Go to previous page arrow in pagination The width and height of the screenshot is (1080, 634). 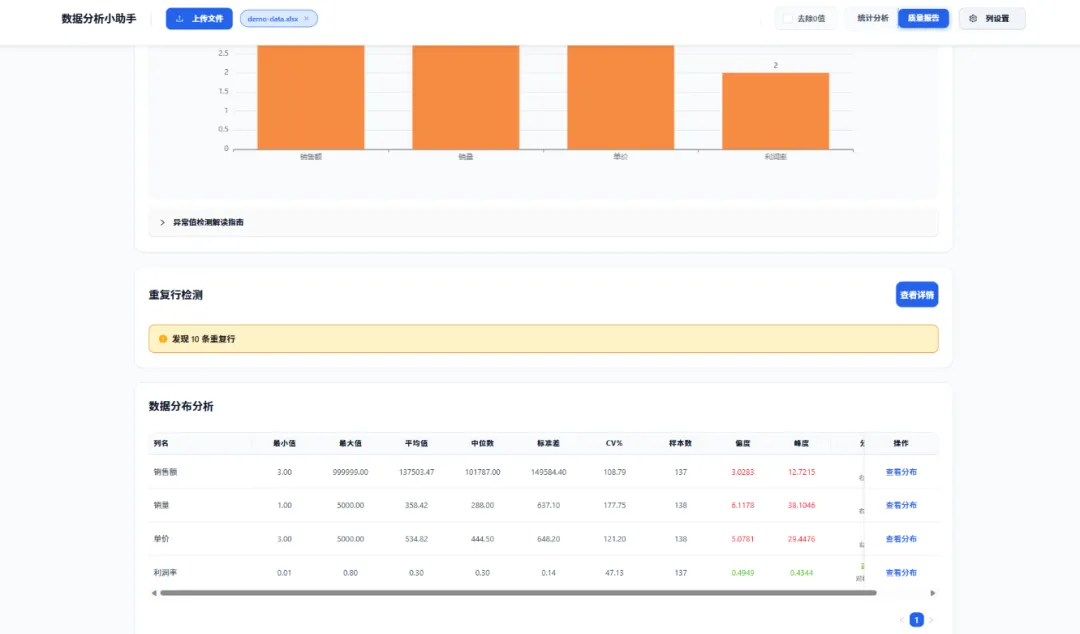[x=902, y=620]
